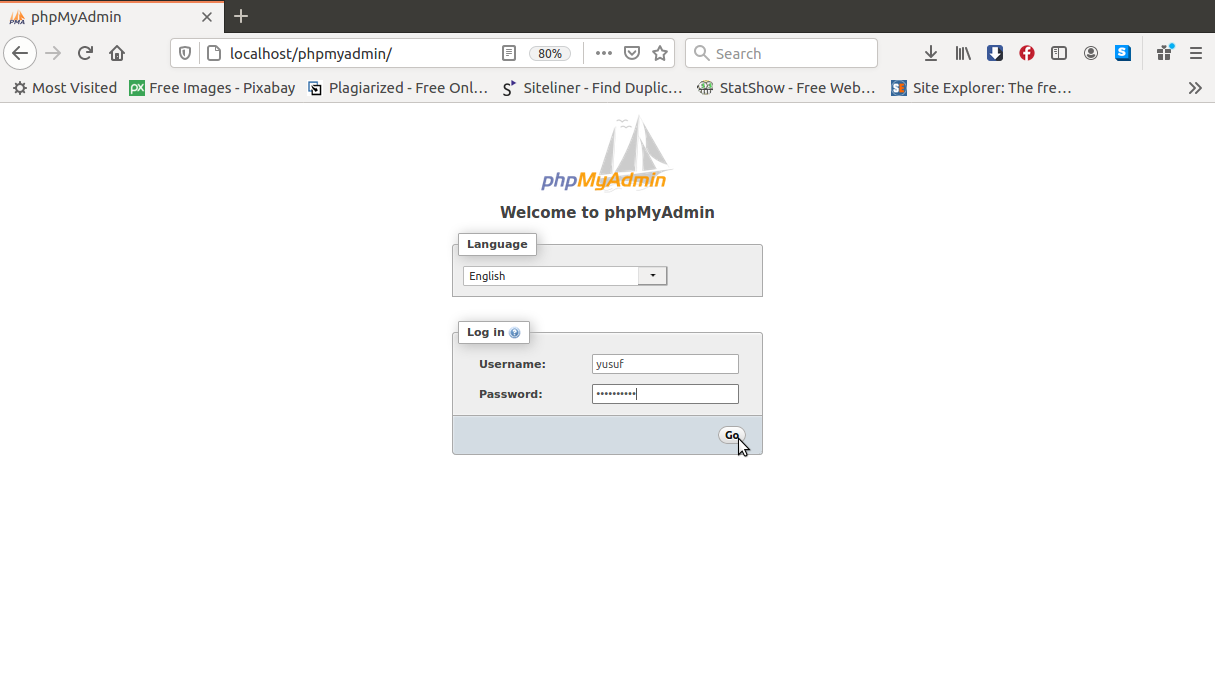Screen dimensions: 1215x696
Task: Click the phpMyAdmin sailboat logo
Action: pyautogui.click(x=607, y=153)
